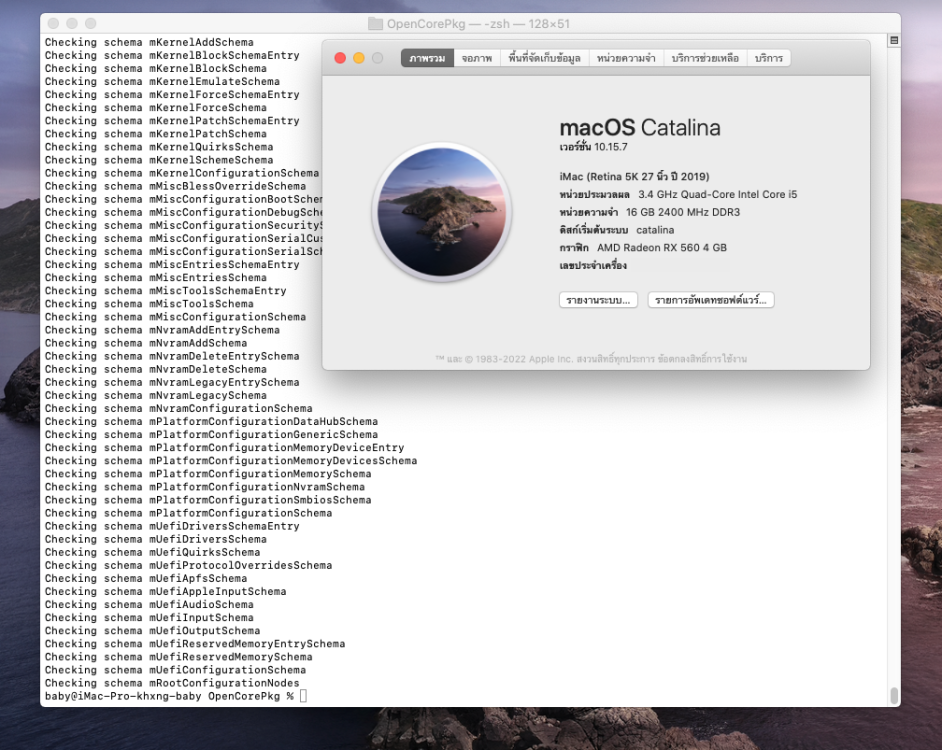Click the split pane icon in Terminal window
The image size is (942, 750).
(894, 40)
